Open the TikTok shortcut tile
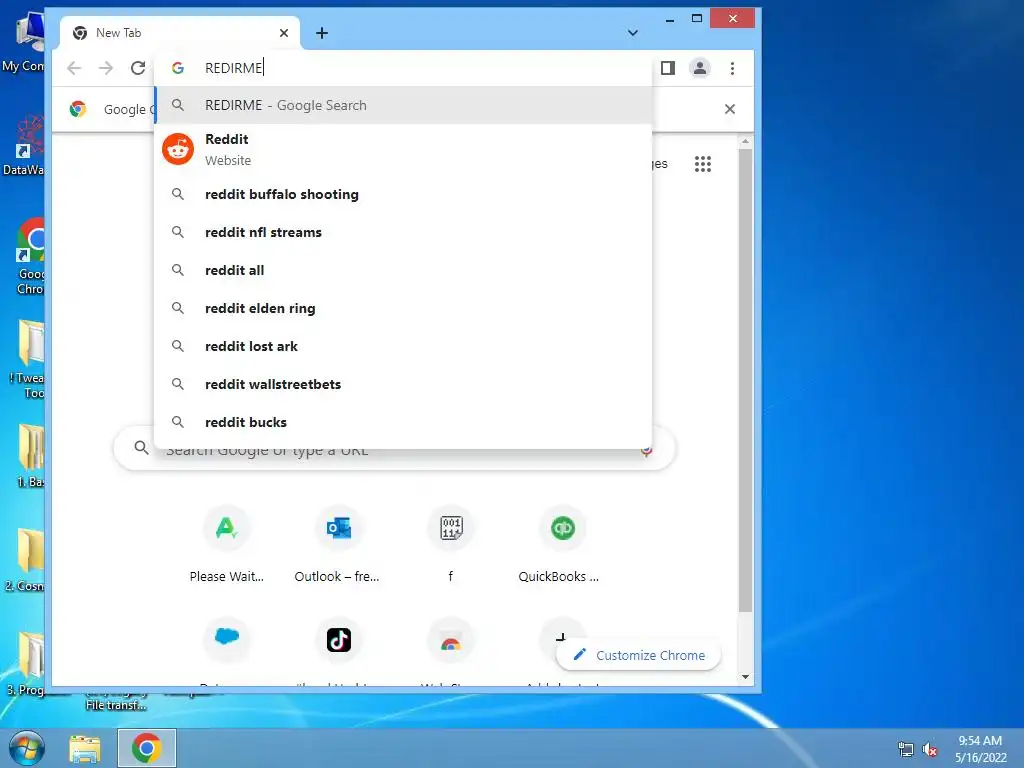This screenshot has width=1024, height=768. coord(339,640)
